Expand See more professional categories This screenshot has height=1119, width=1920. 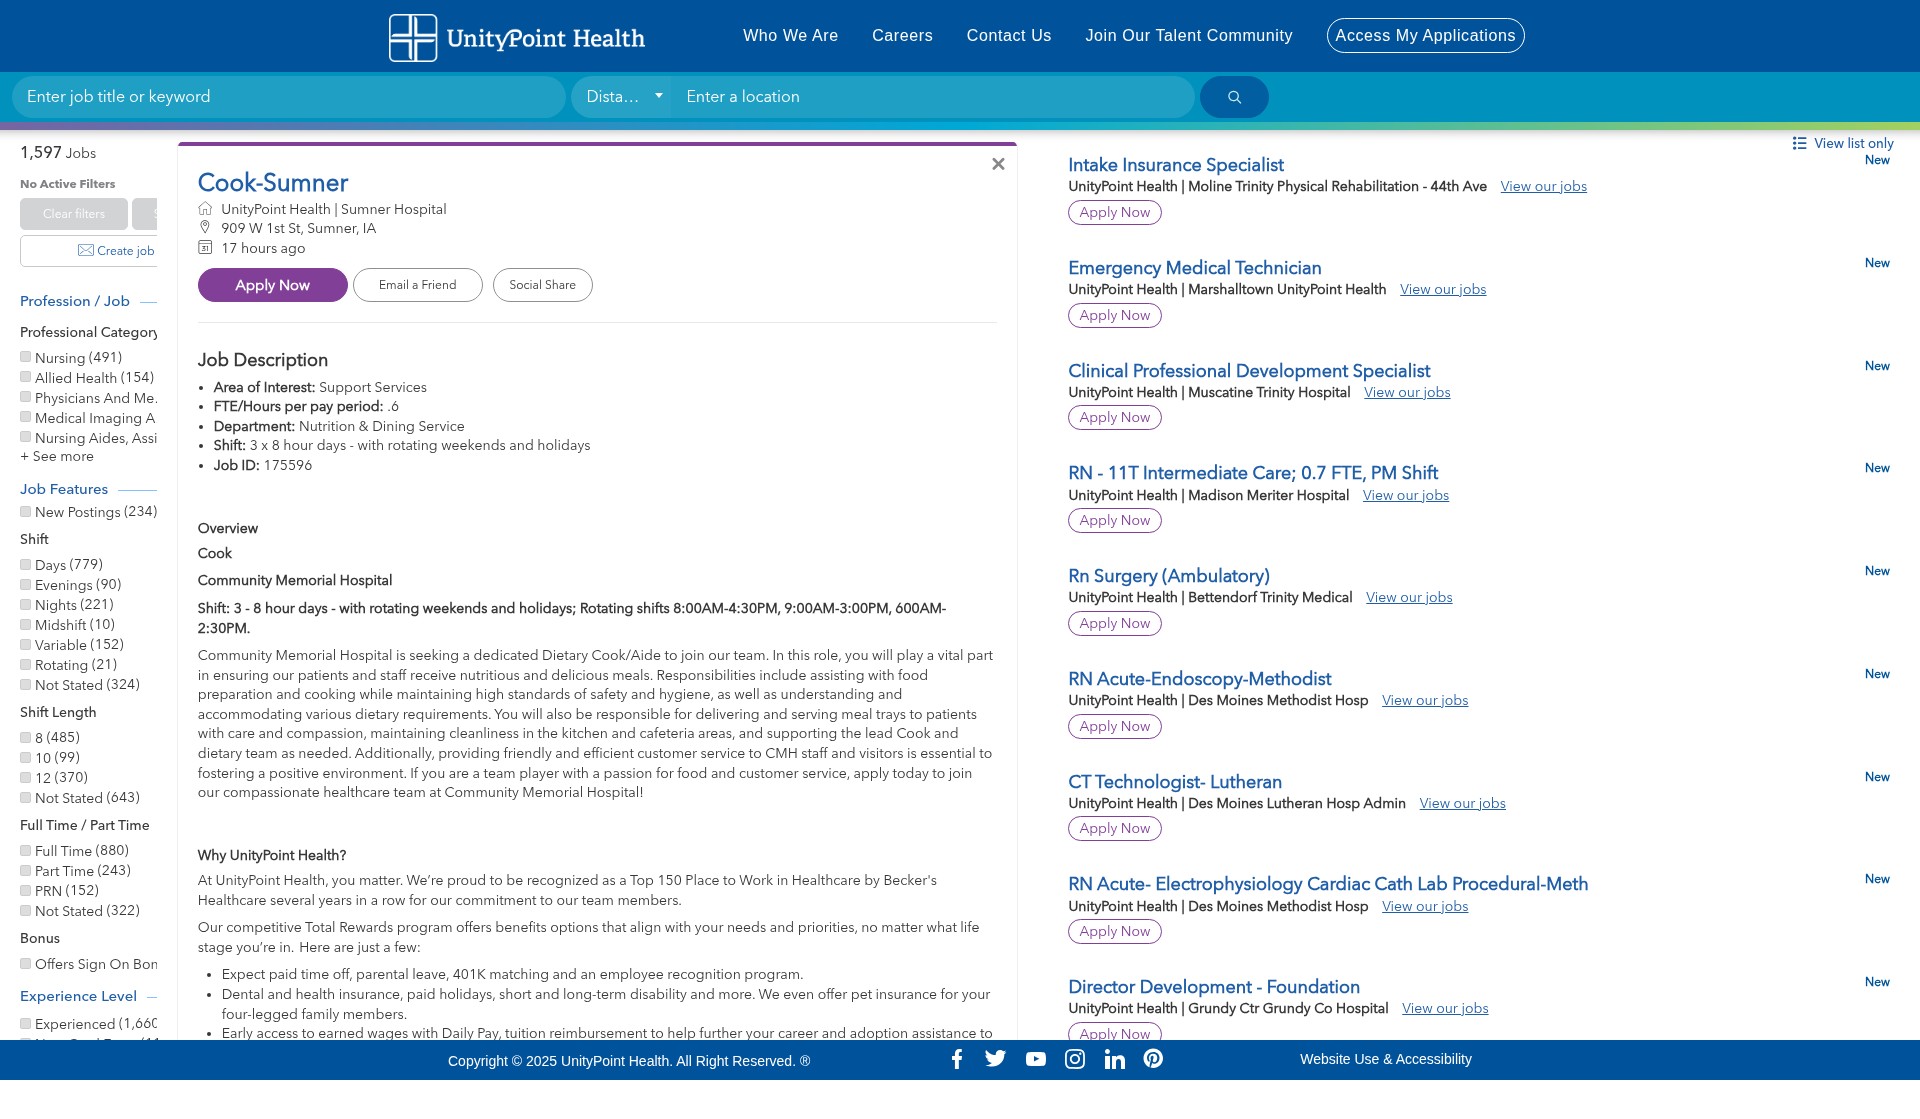[57, 457]
